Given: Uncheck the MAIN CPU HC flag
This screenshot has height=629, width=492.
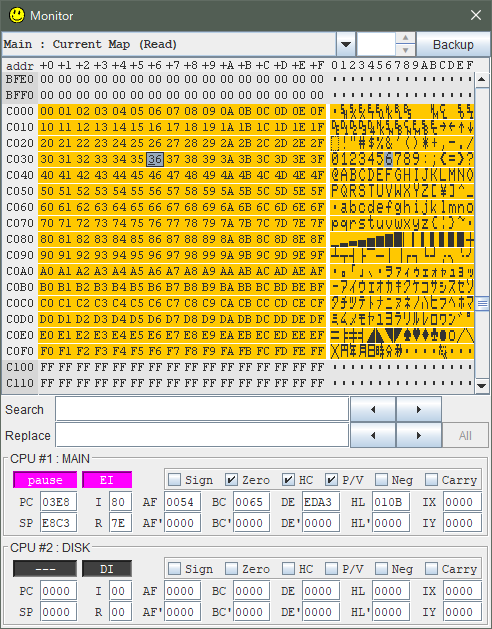Looking at the screenshot, I should tap(289, 479).
